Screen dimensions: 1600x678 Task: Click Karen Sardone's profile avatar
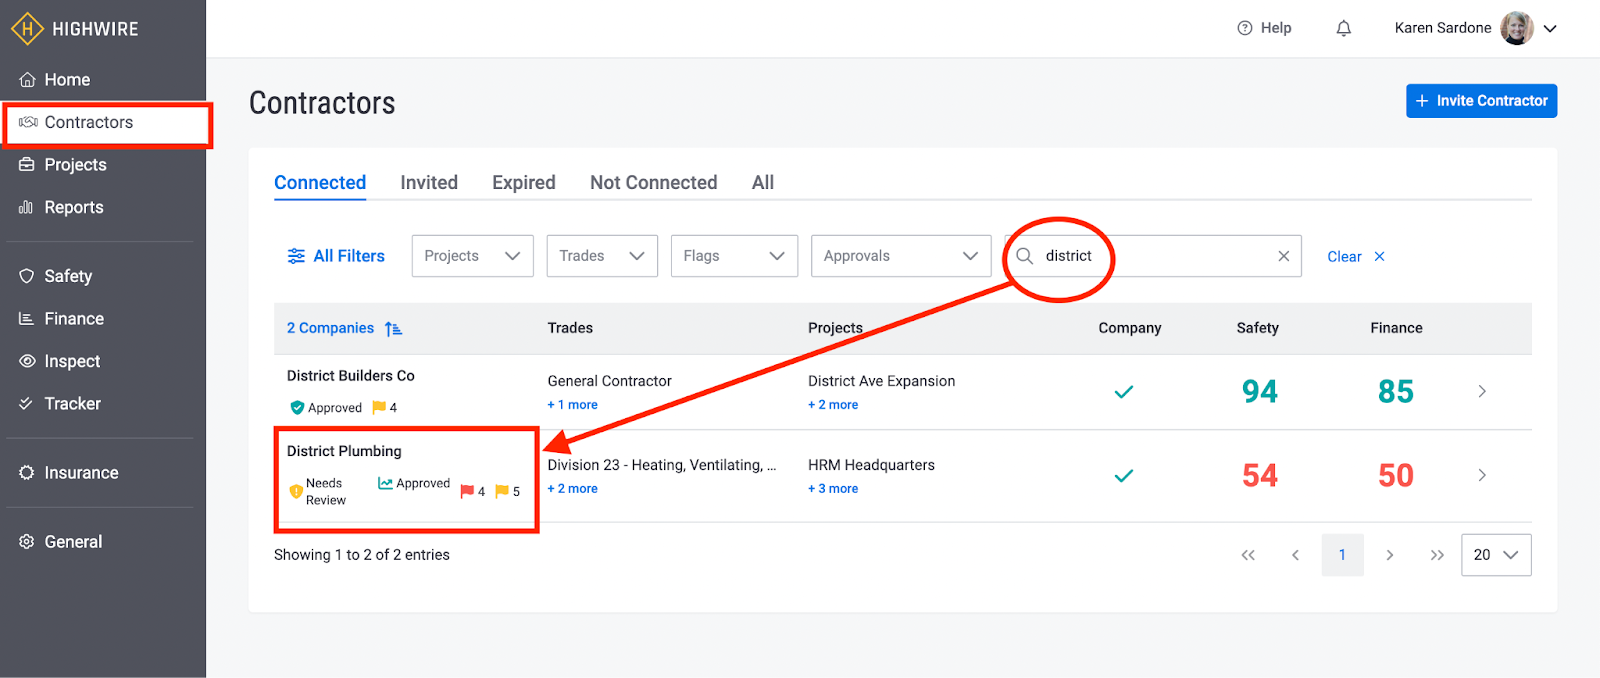click(1517, 28)
